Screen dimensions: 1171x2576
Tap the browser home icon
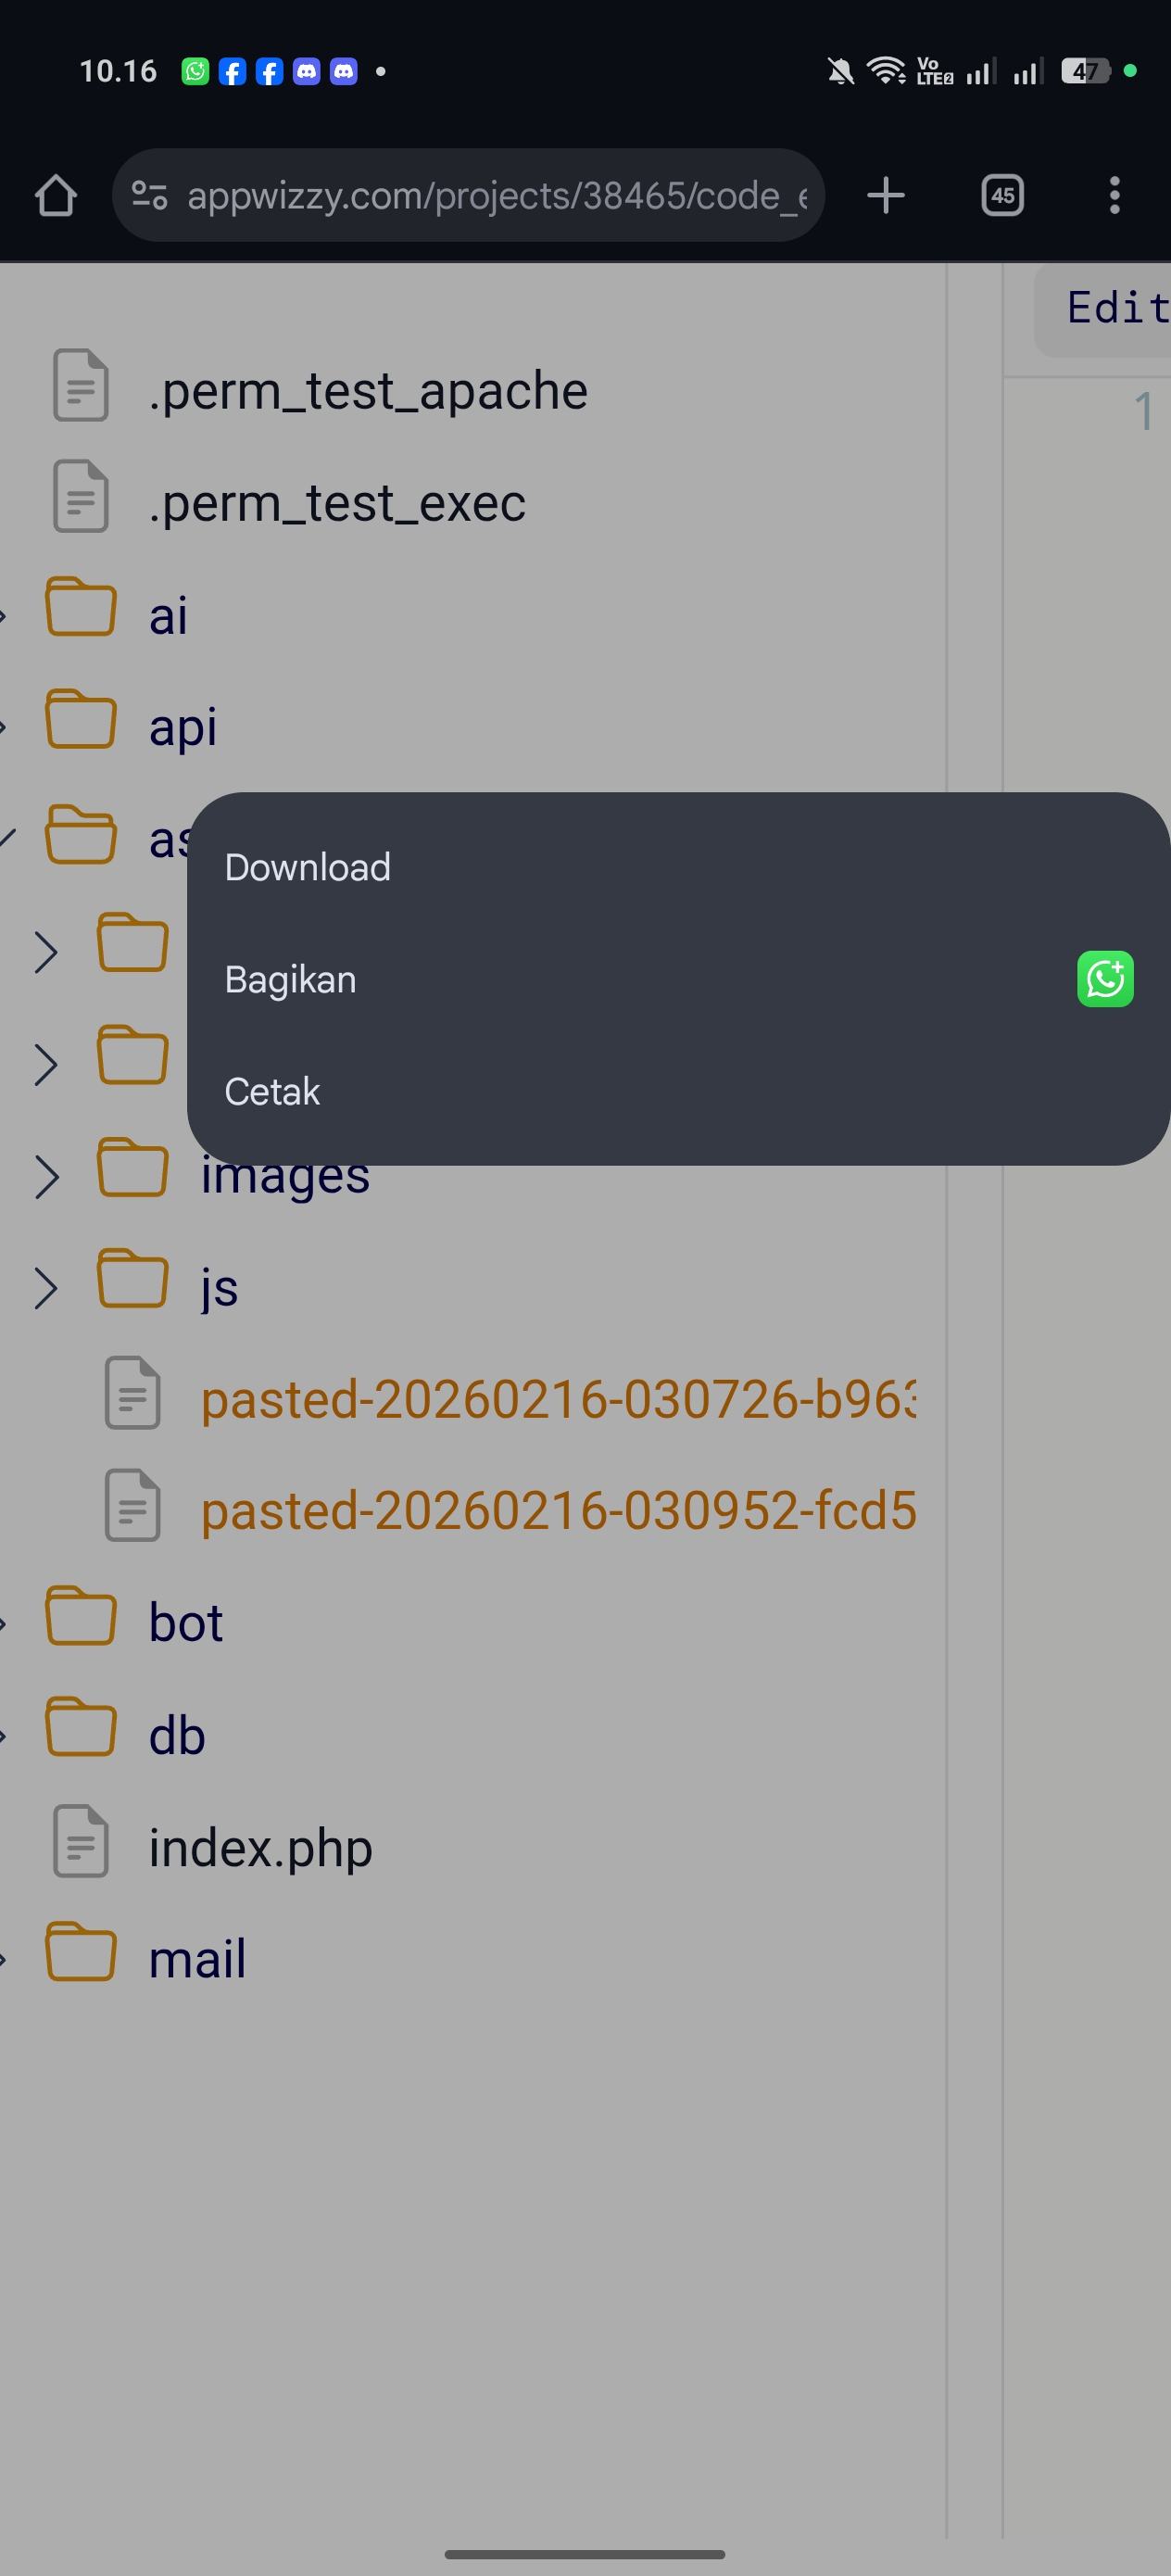56,196
